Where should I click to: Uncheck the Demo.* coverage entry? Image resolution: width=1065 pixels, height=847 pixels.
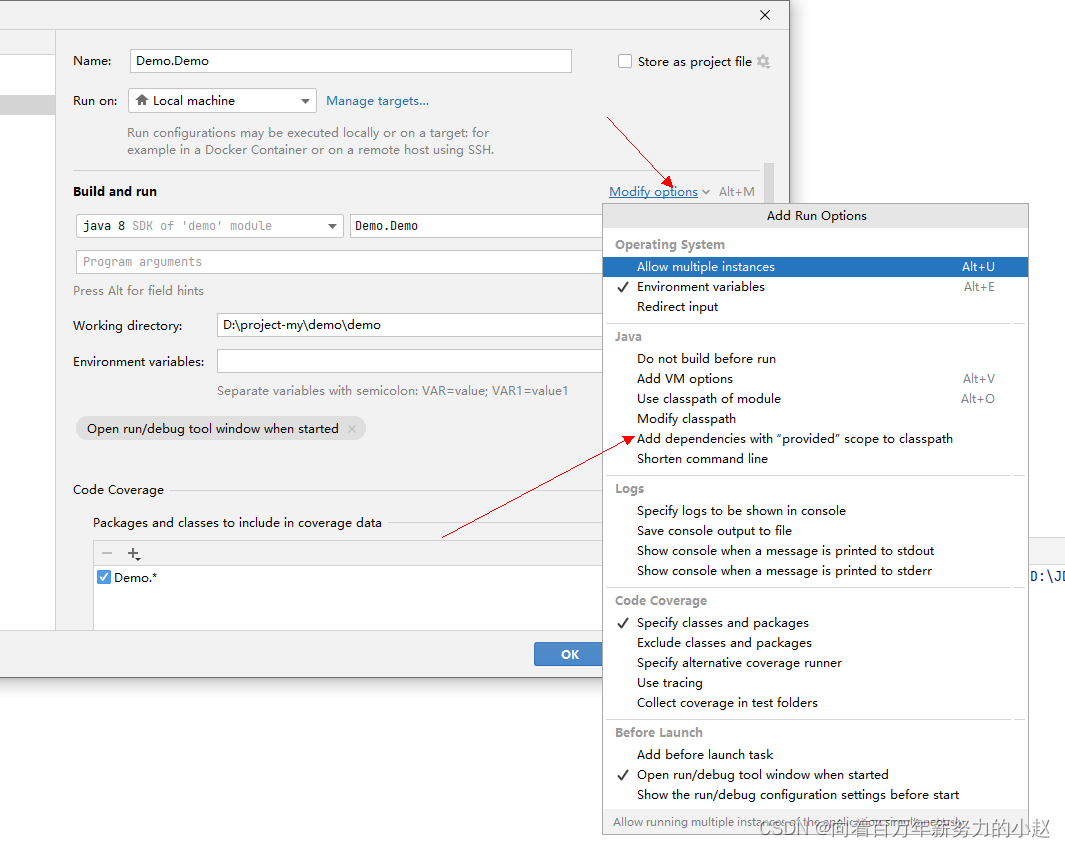(x=103, y=577)
